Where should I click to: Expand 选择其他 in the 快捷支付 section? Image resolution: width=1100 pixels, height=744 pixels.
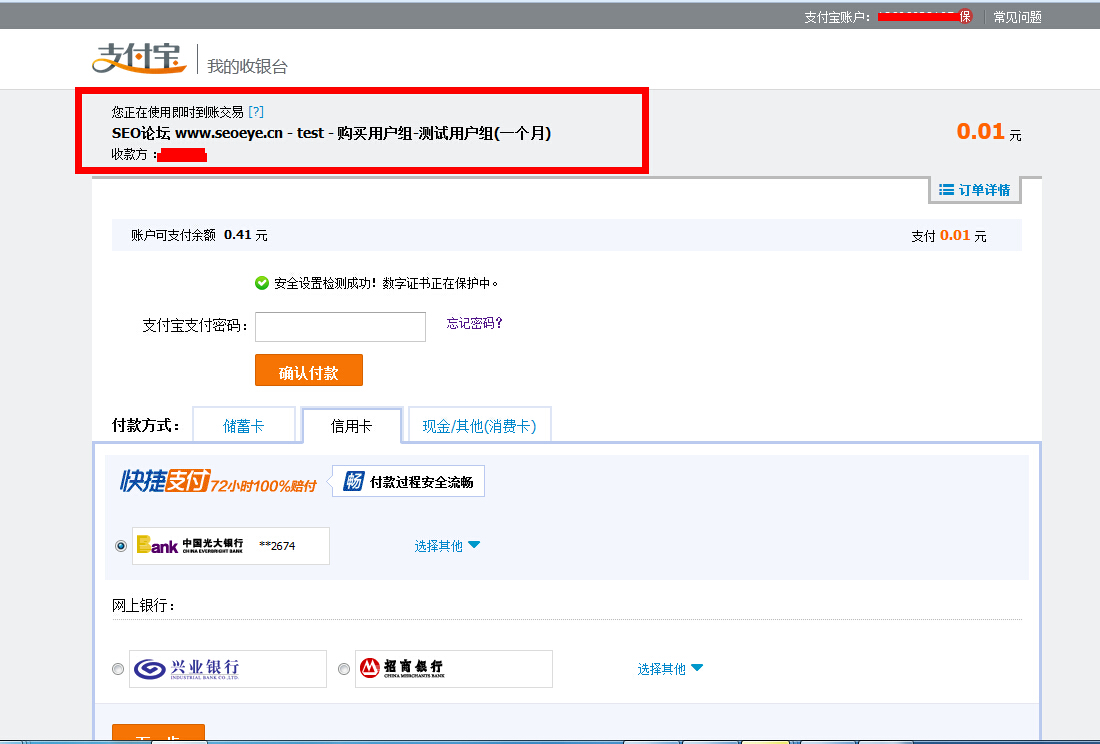coord(447,546)
